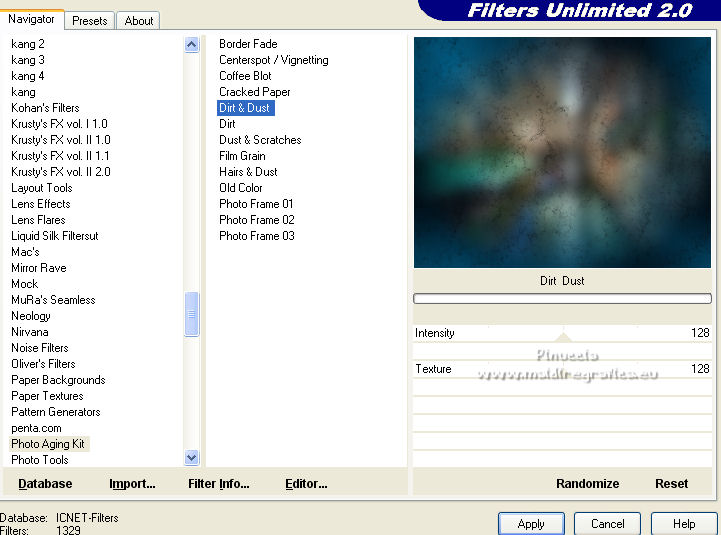This screenshot has width=721, height=535.
Task: Open Filter Info...
Action: click(x=218, y=483)
